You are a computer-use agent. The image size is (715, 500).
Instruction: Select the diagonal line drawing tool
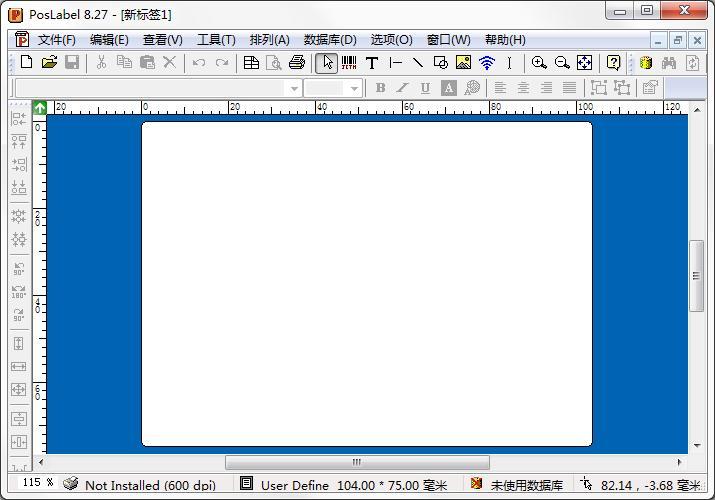click(x=418, y=63)
